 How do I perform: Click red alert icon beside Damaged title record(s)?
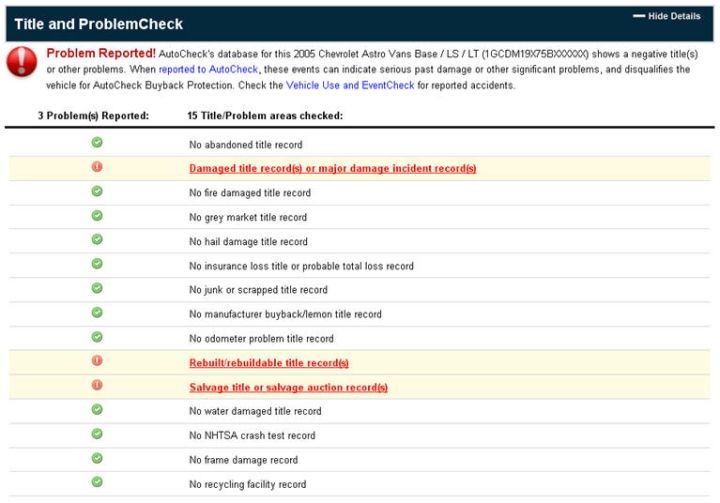[x=97, y=166]
